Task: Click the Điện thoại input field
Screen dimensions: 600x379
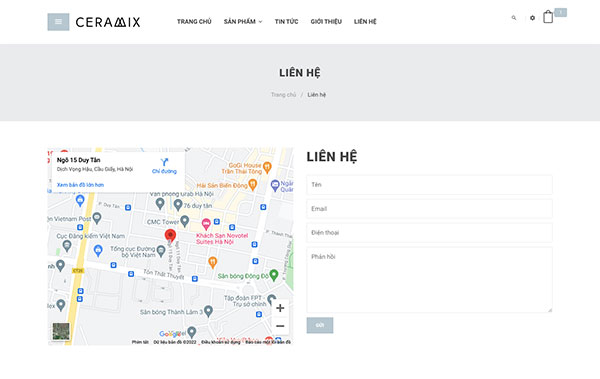Action: point(429,233)
